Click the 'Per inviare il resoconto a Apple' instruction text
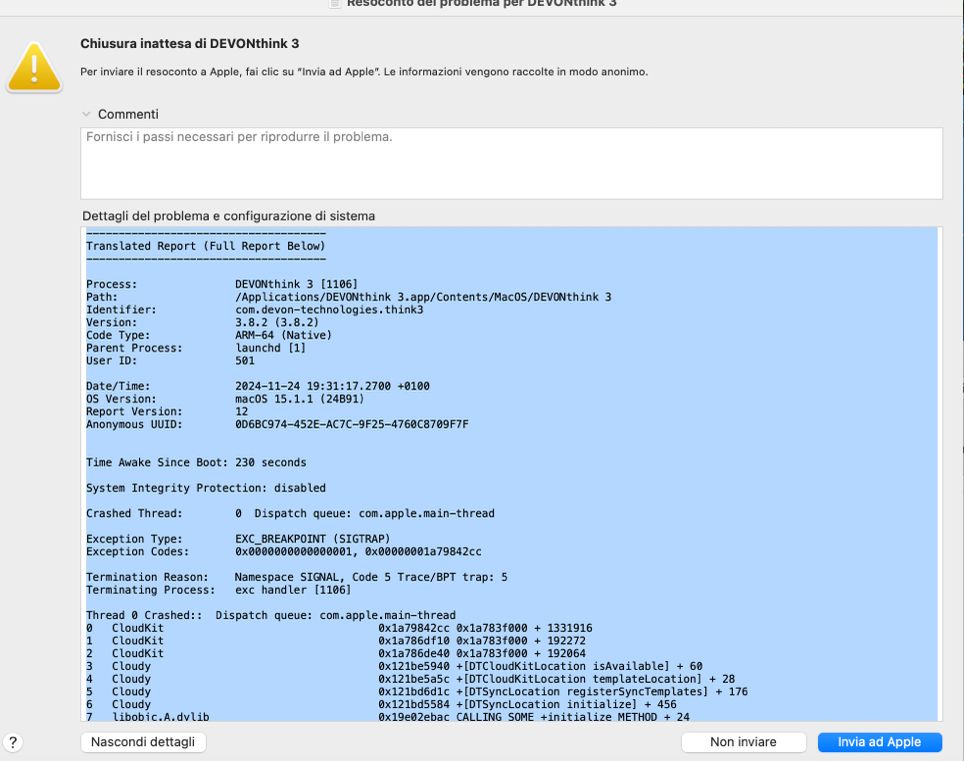 [x=364, y=72]
